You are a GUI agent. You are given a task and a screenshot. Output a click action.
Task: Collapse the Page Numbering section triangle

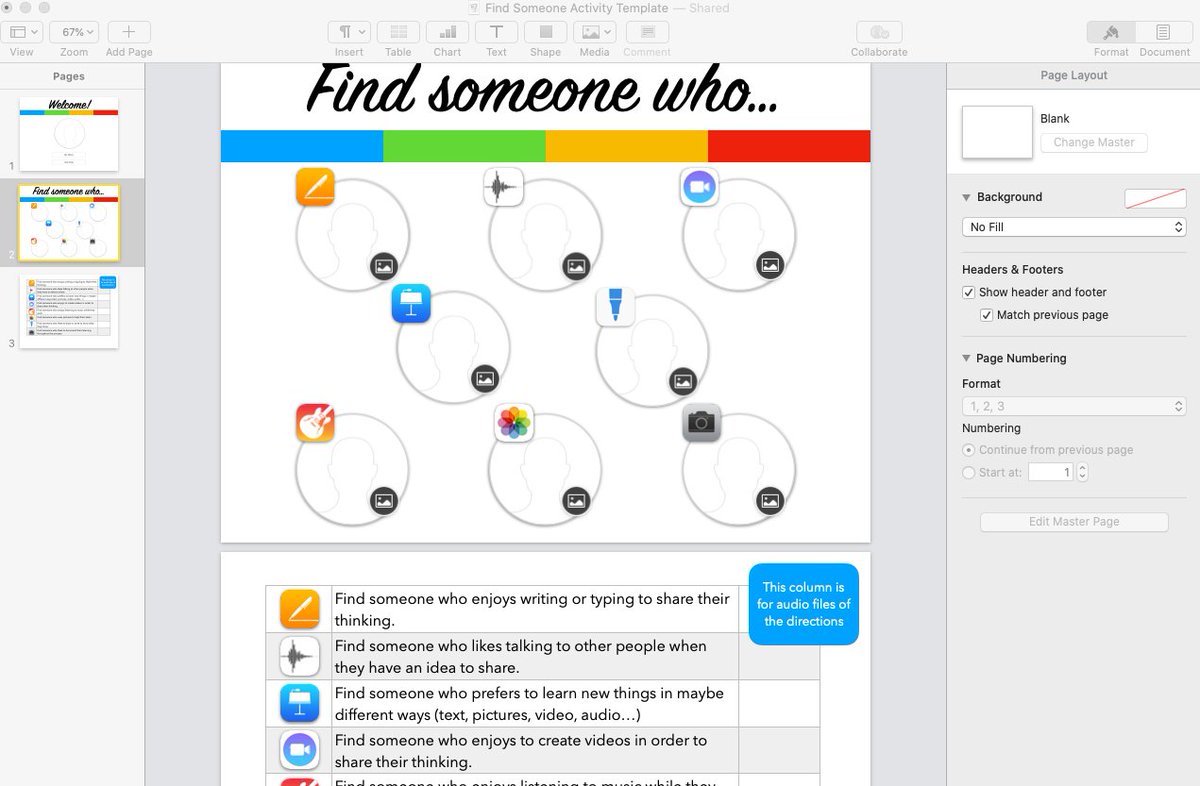967,358
